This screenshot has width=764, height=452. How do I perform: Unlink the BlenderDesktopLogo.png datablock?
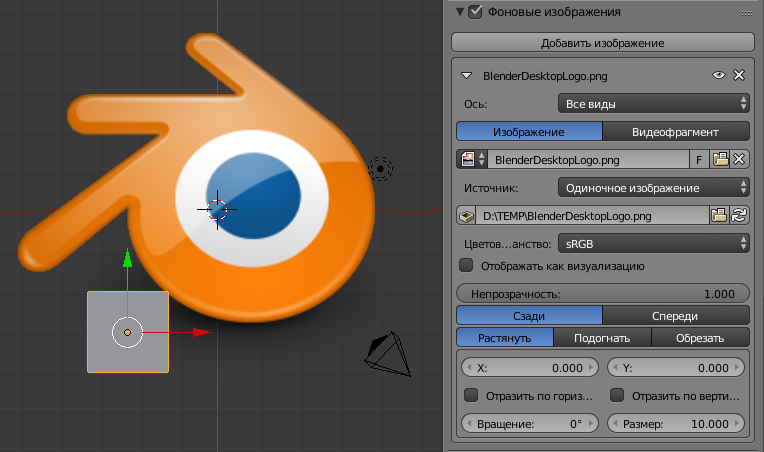(739, 159)
